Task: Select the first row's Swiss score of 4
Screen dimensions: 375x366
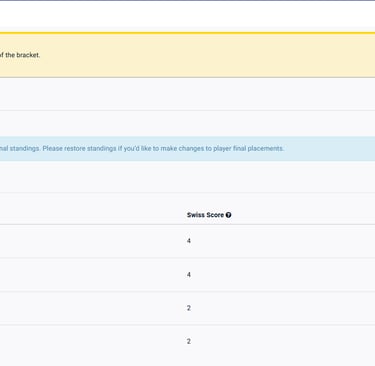Action: pyautogui.click(x=189, y=241)
